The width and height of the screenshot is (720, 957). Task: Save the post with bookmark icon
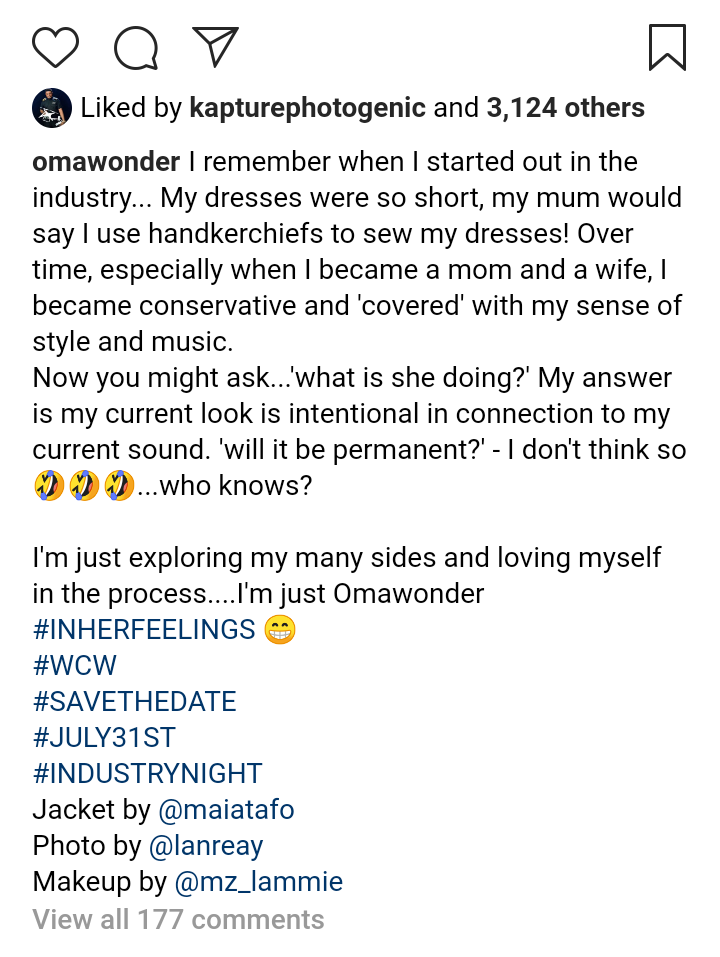click(x=667, y=48)
